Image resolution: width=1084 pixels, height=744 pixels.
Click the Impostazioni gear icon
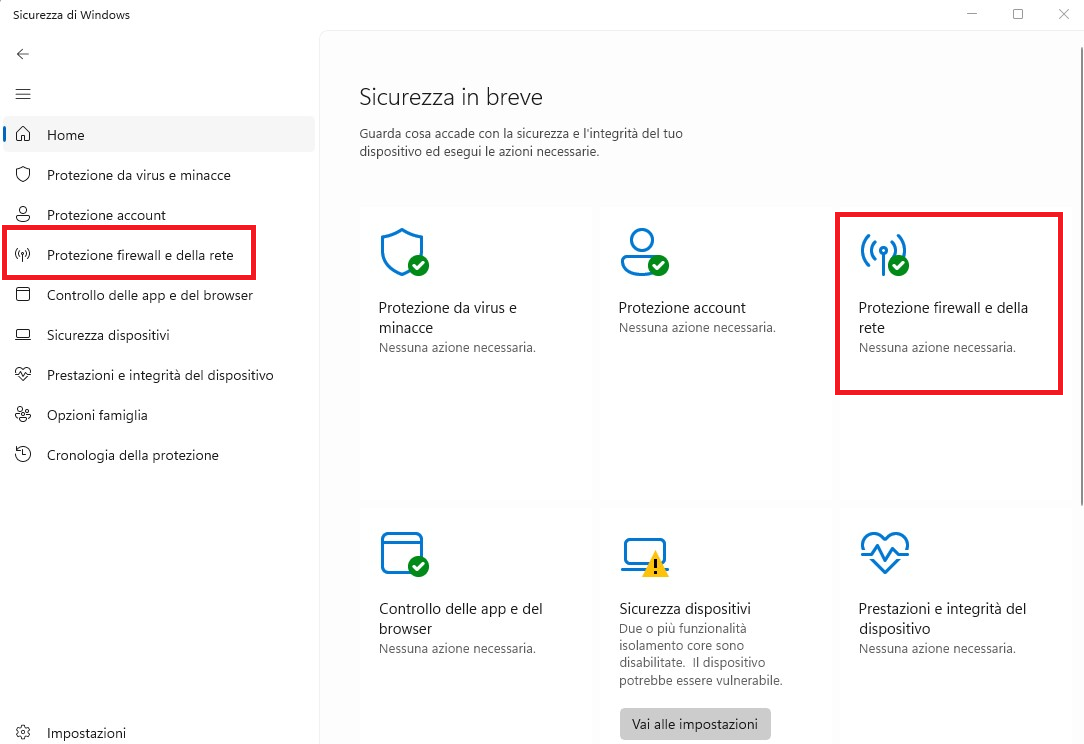coord(23,733)
